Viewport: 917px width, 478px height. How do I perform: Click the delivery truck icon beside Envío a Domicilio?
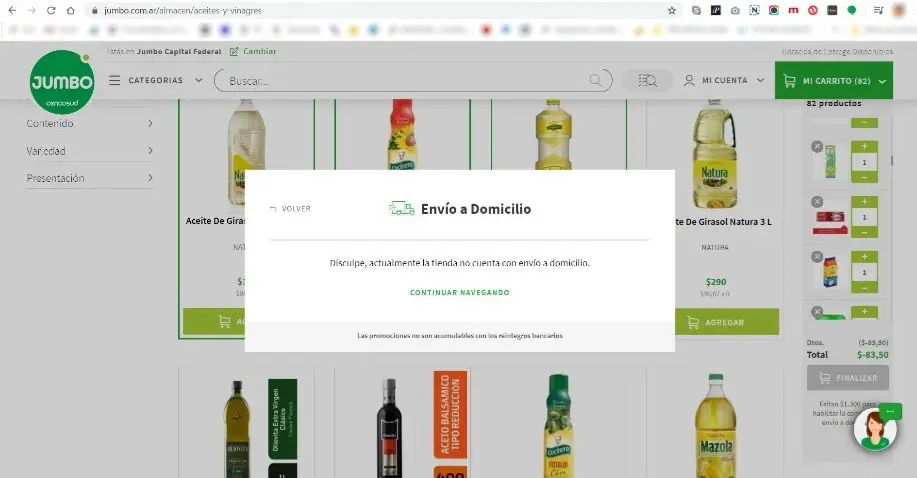[402, 208]
